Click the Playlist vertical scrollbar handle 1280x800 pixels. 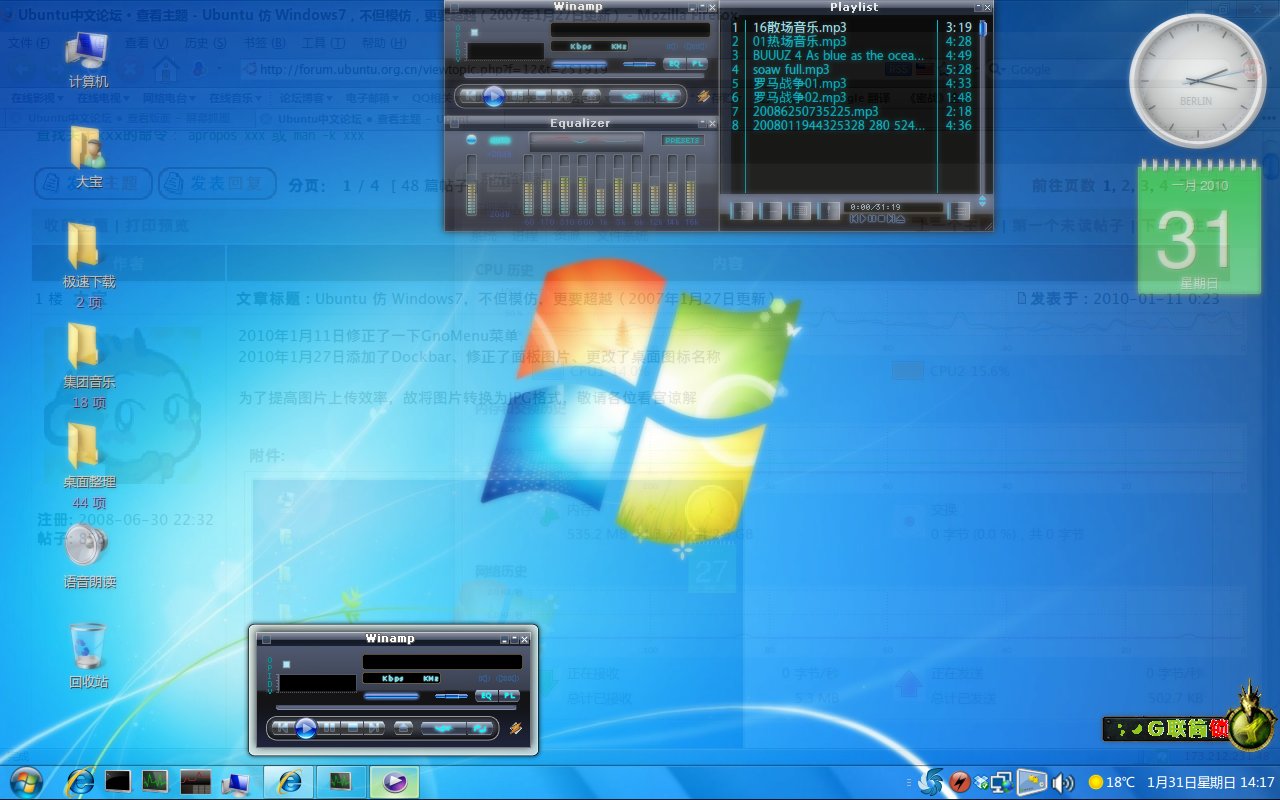(983, 28)
